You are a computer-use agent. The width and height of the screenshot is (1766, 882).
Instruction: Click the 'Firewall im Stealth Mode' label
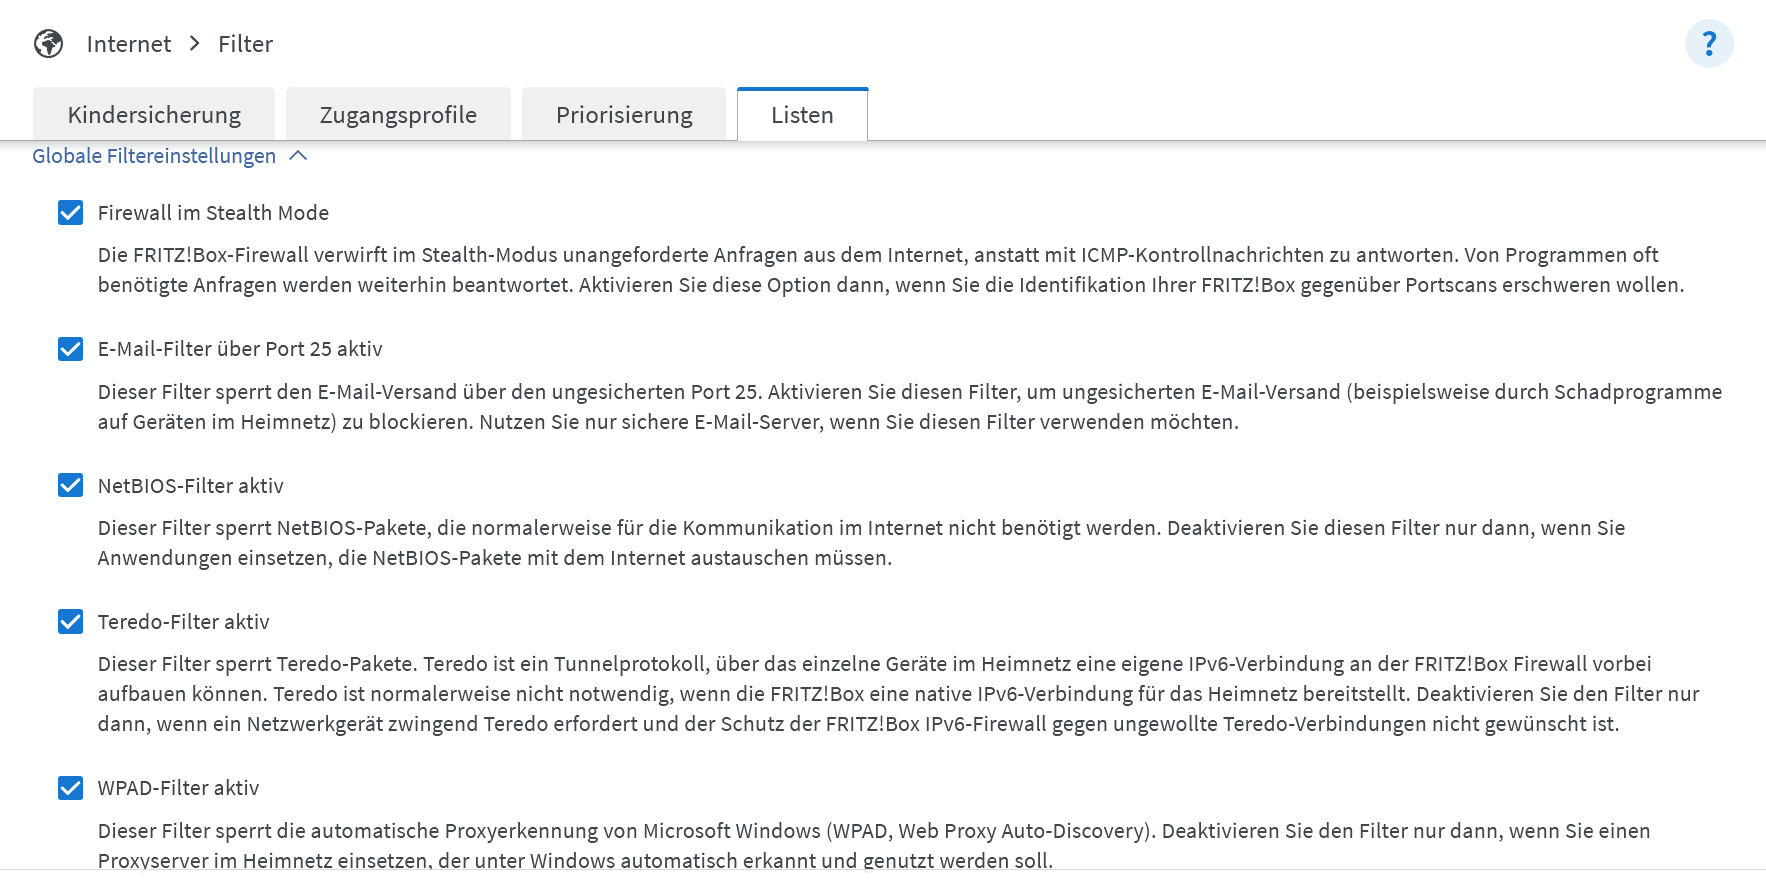(x=213, y=213)
